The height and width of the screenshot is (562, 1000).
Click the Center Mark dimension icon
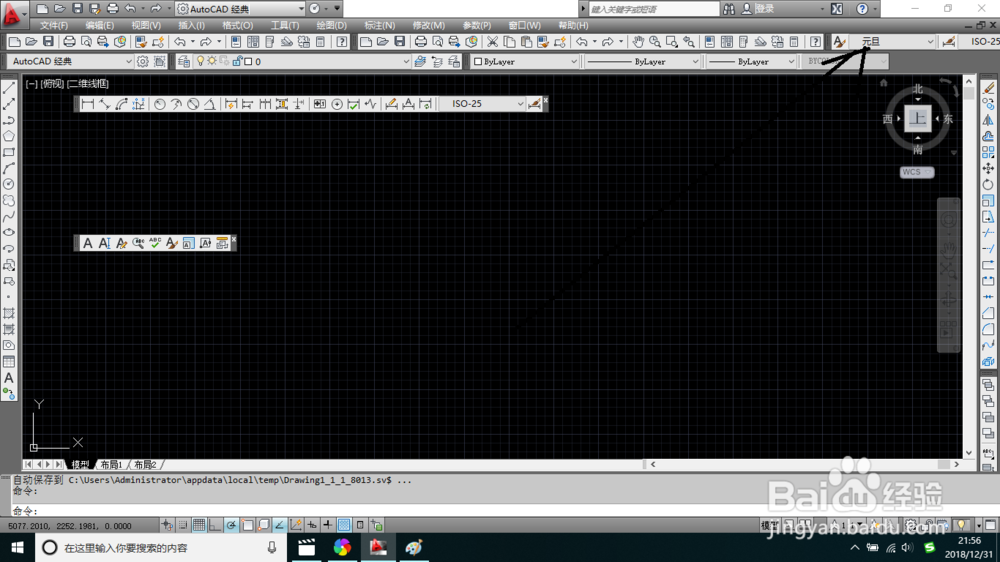coord(337,104)
